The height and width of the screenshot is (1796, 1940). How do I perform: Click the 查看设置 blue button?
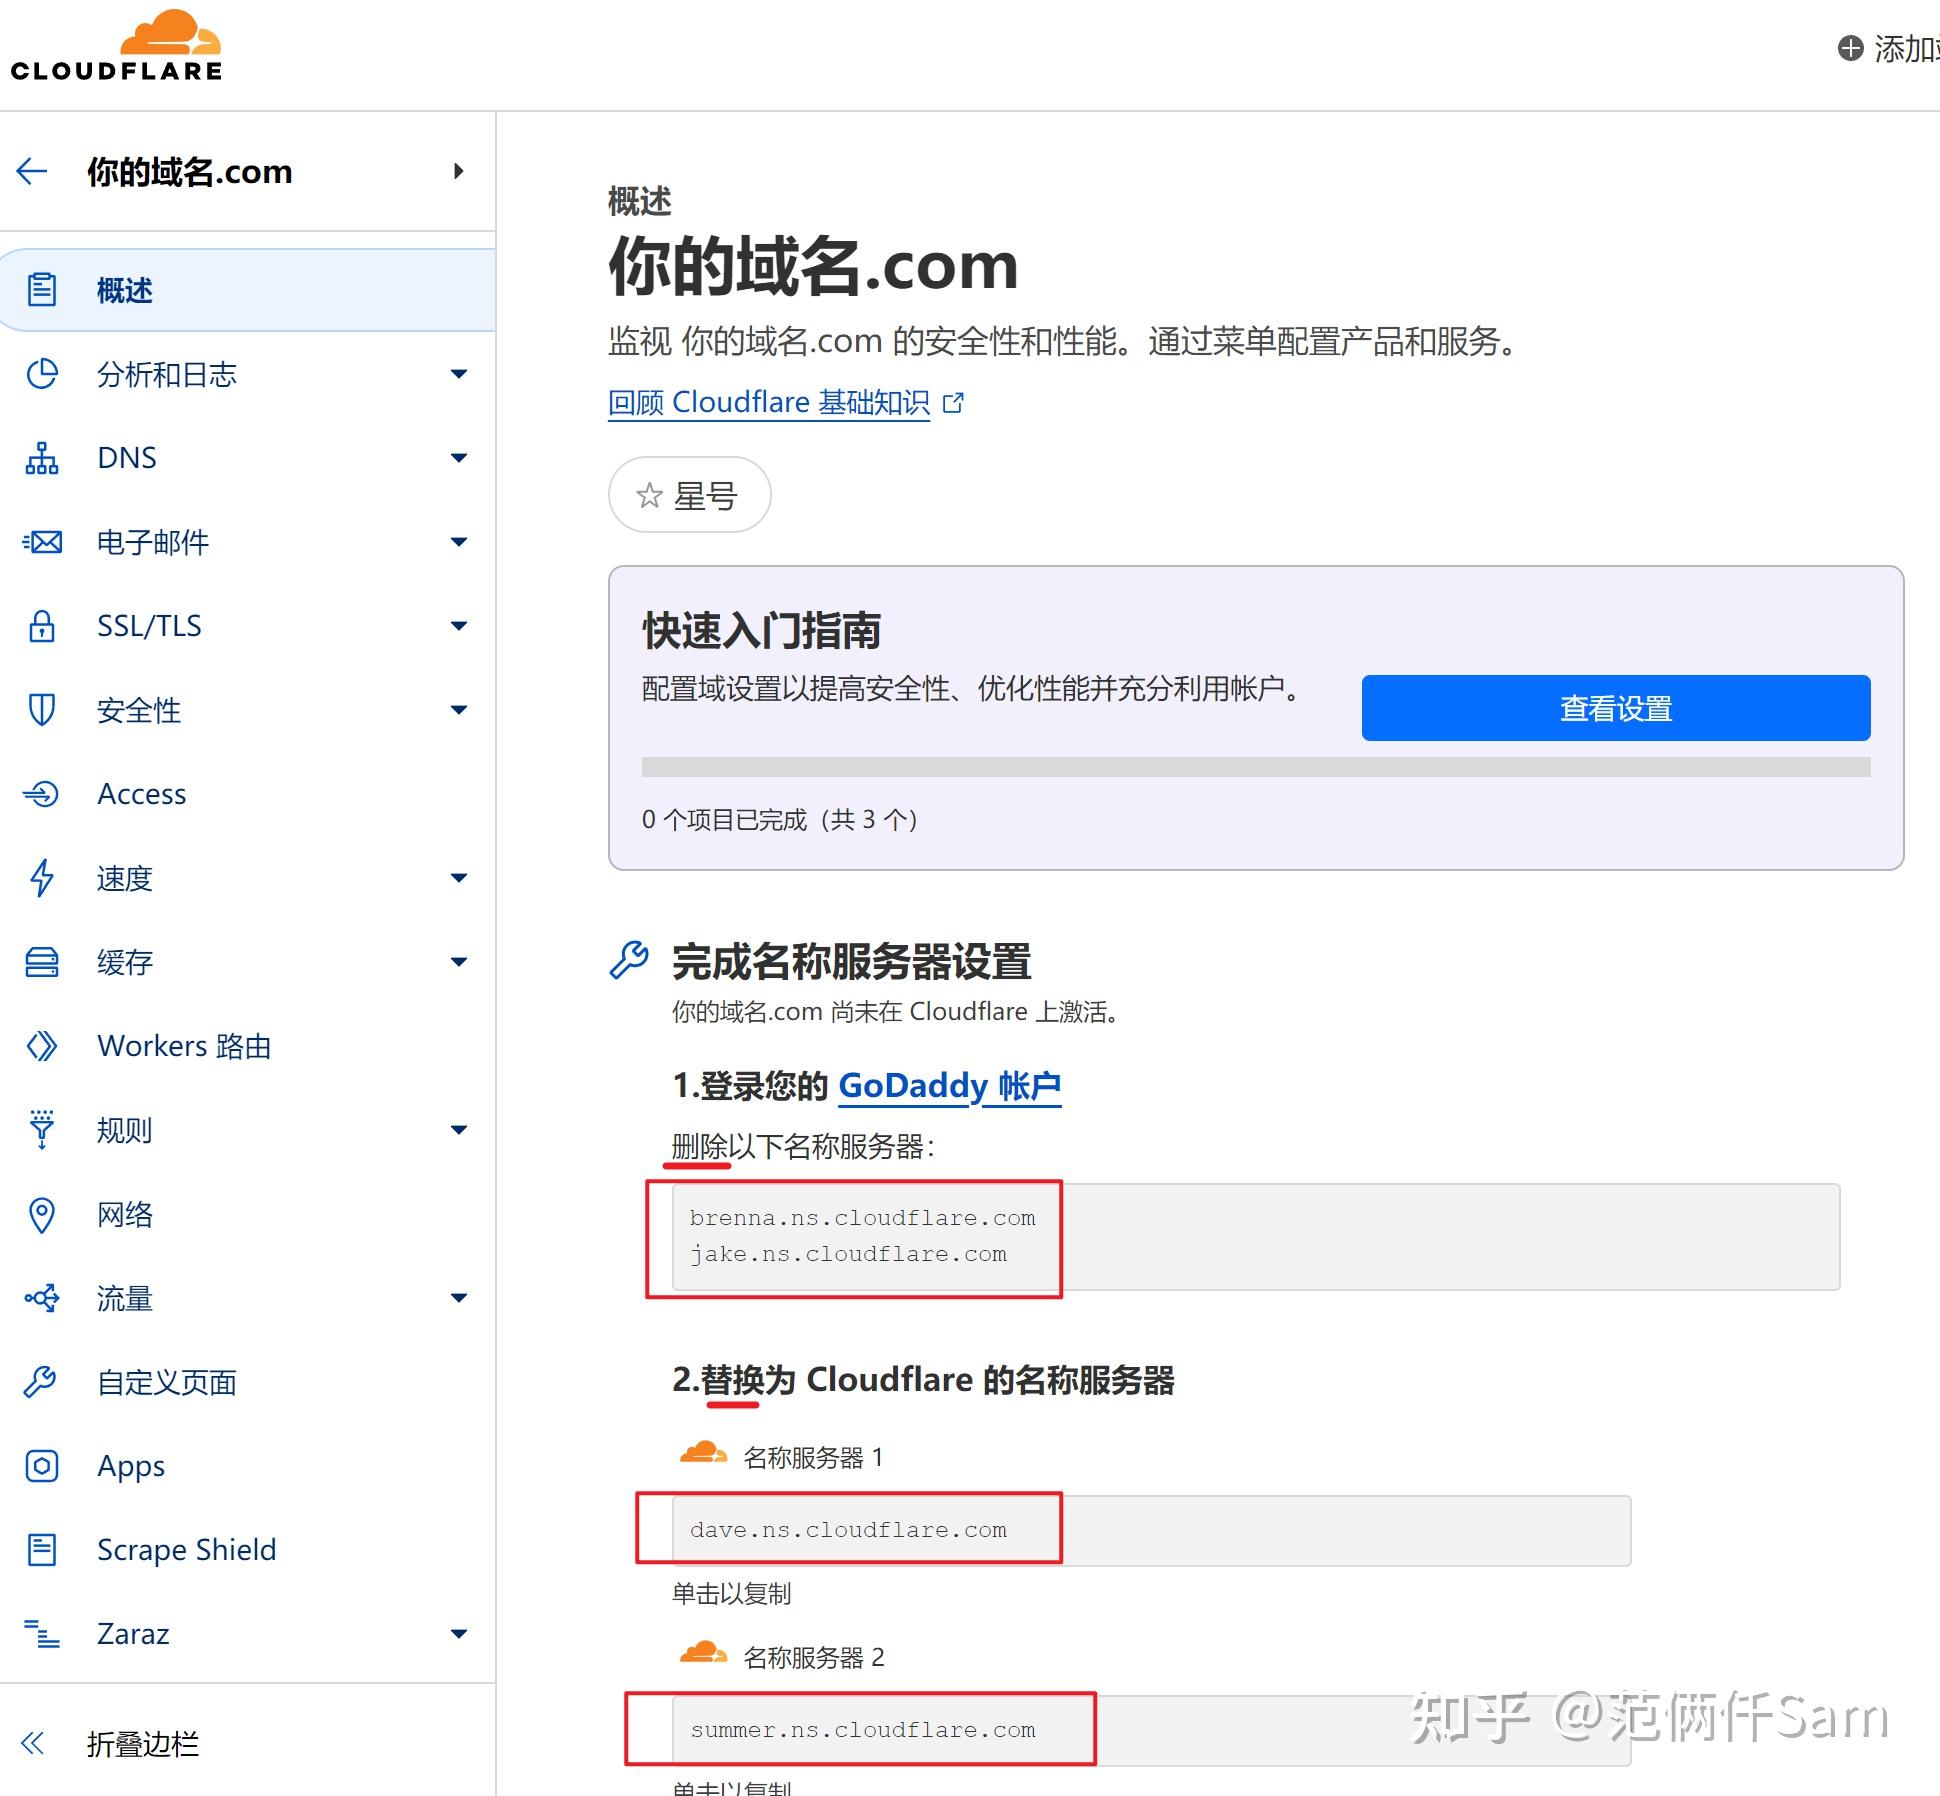(x=1616, y=708)
